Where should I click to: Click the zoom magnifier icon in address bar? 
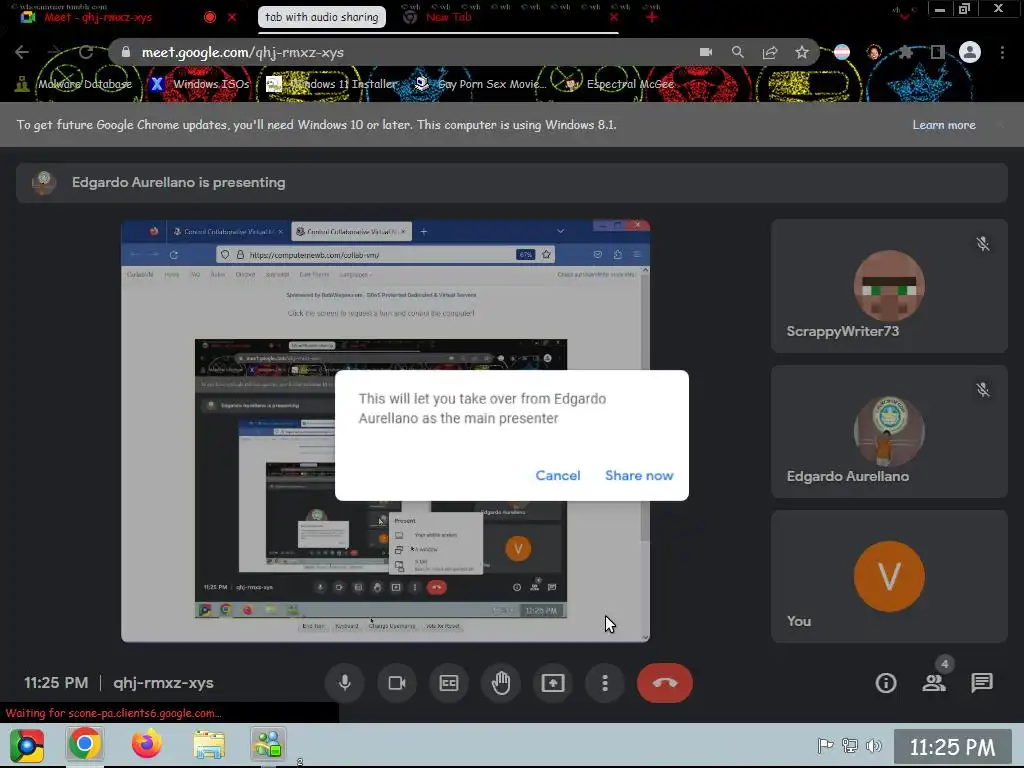(738, 52)
